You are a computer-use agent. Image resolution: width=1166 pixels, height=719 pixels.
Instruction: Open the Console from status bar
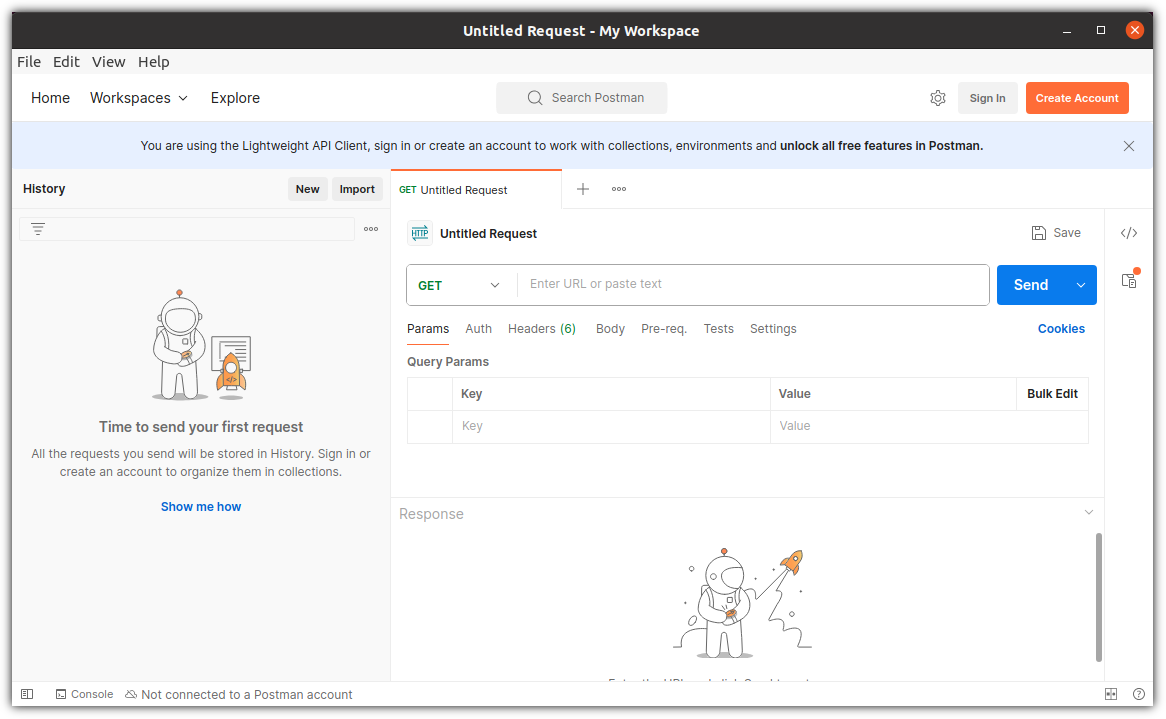(x=84, y=694)
